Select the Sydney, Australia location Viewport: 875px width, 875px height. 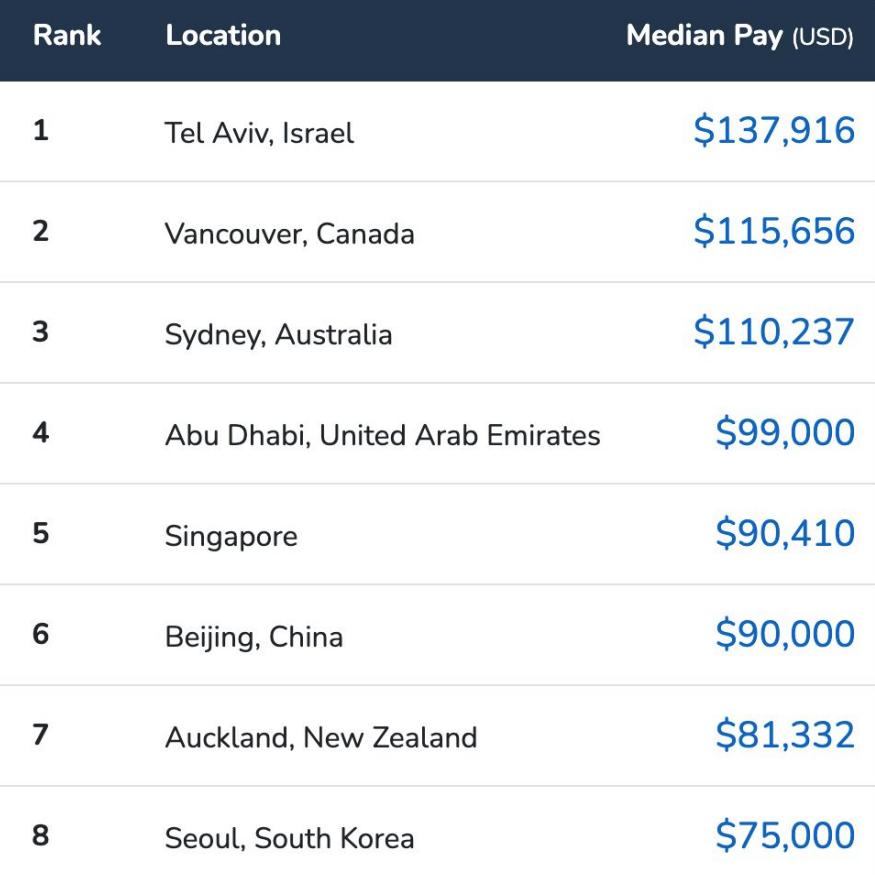(x=278, y=335)
